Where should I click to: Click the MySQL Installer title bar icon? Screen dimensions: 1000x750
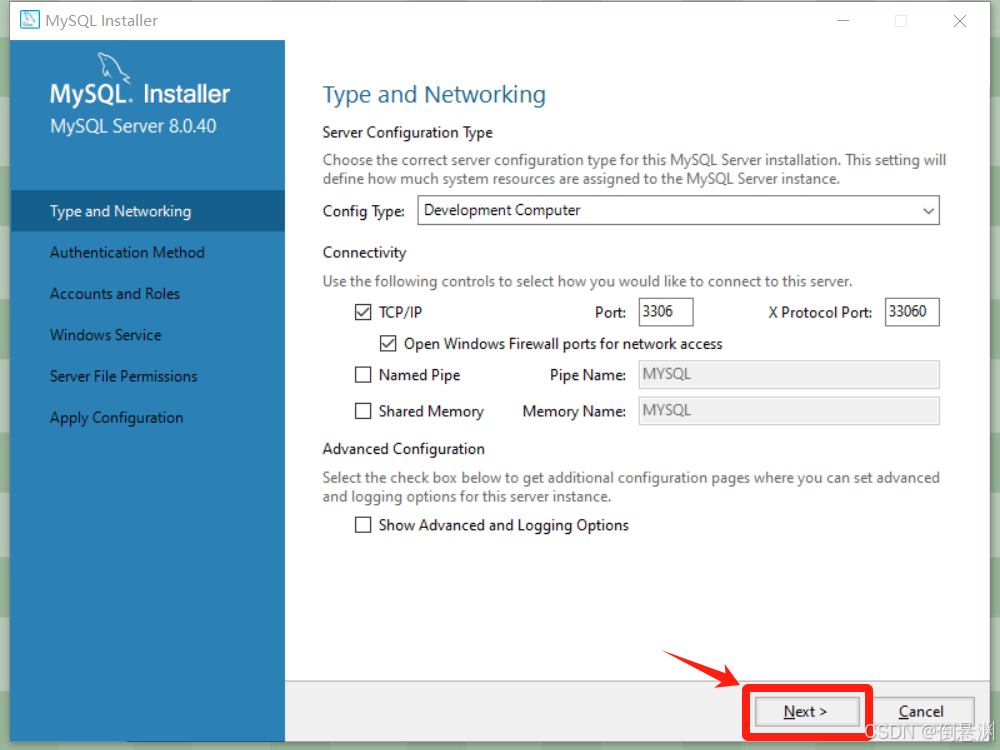click(29, 20)
